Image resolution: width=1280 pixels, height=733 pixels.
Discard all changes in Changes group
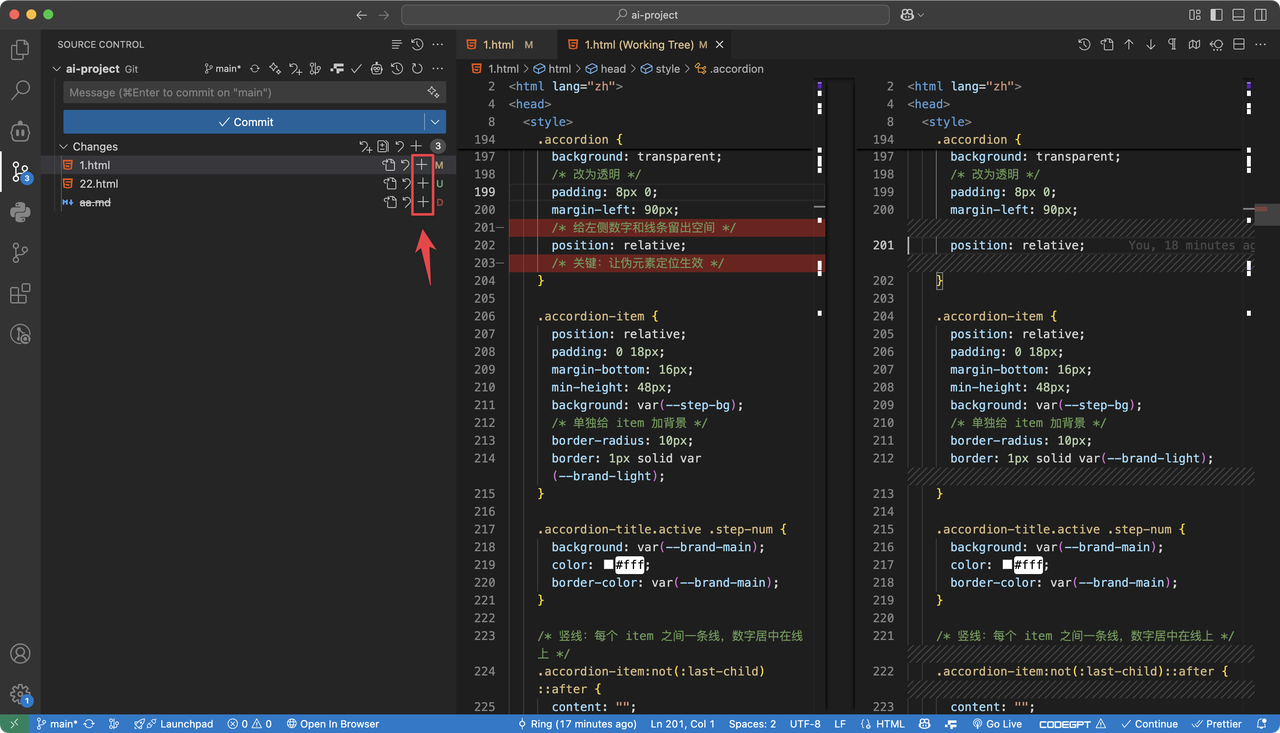[x=400, y=147]
